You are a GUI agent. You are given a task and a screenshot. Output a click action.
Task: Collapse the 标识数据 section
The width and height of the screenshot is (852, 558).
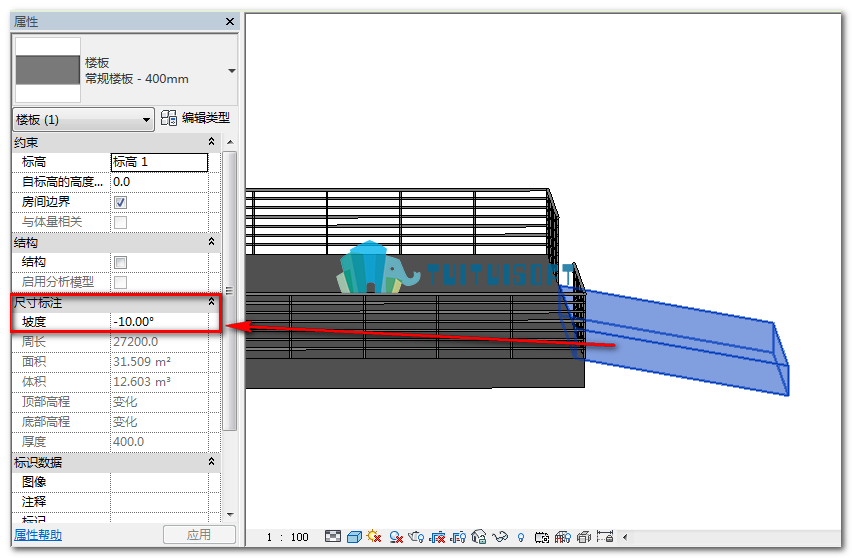pos(211,462)
